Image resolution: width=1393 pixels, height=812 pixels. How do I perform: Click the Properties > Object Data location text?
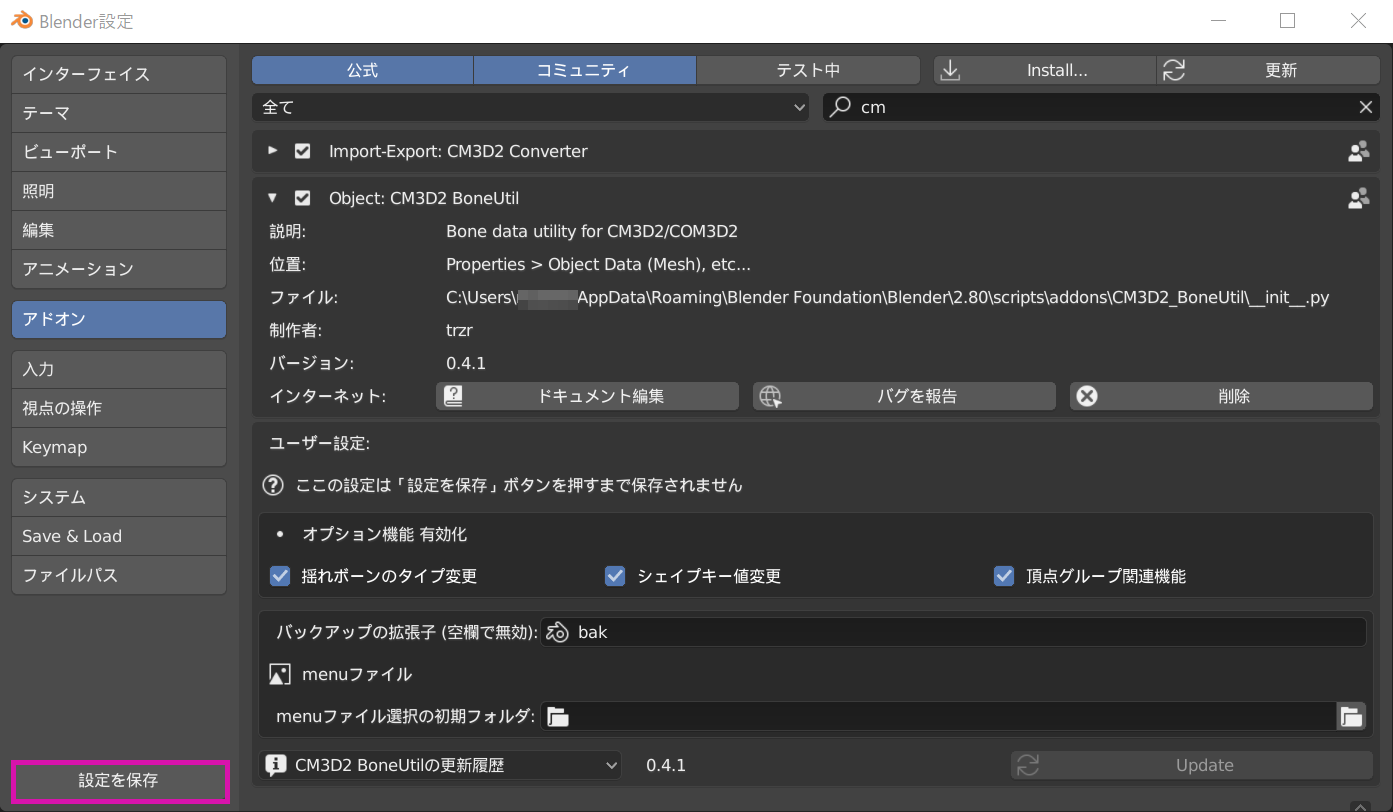[x=598, y=264]
